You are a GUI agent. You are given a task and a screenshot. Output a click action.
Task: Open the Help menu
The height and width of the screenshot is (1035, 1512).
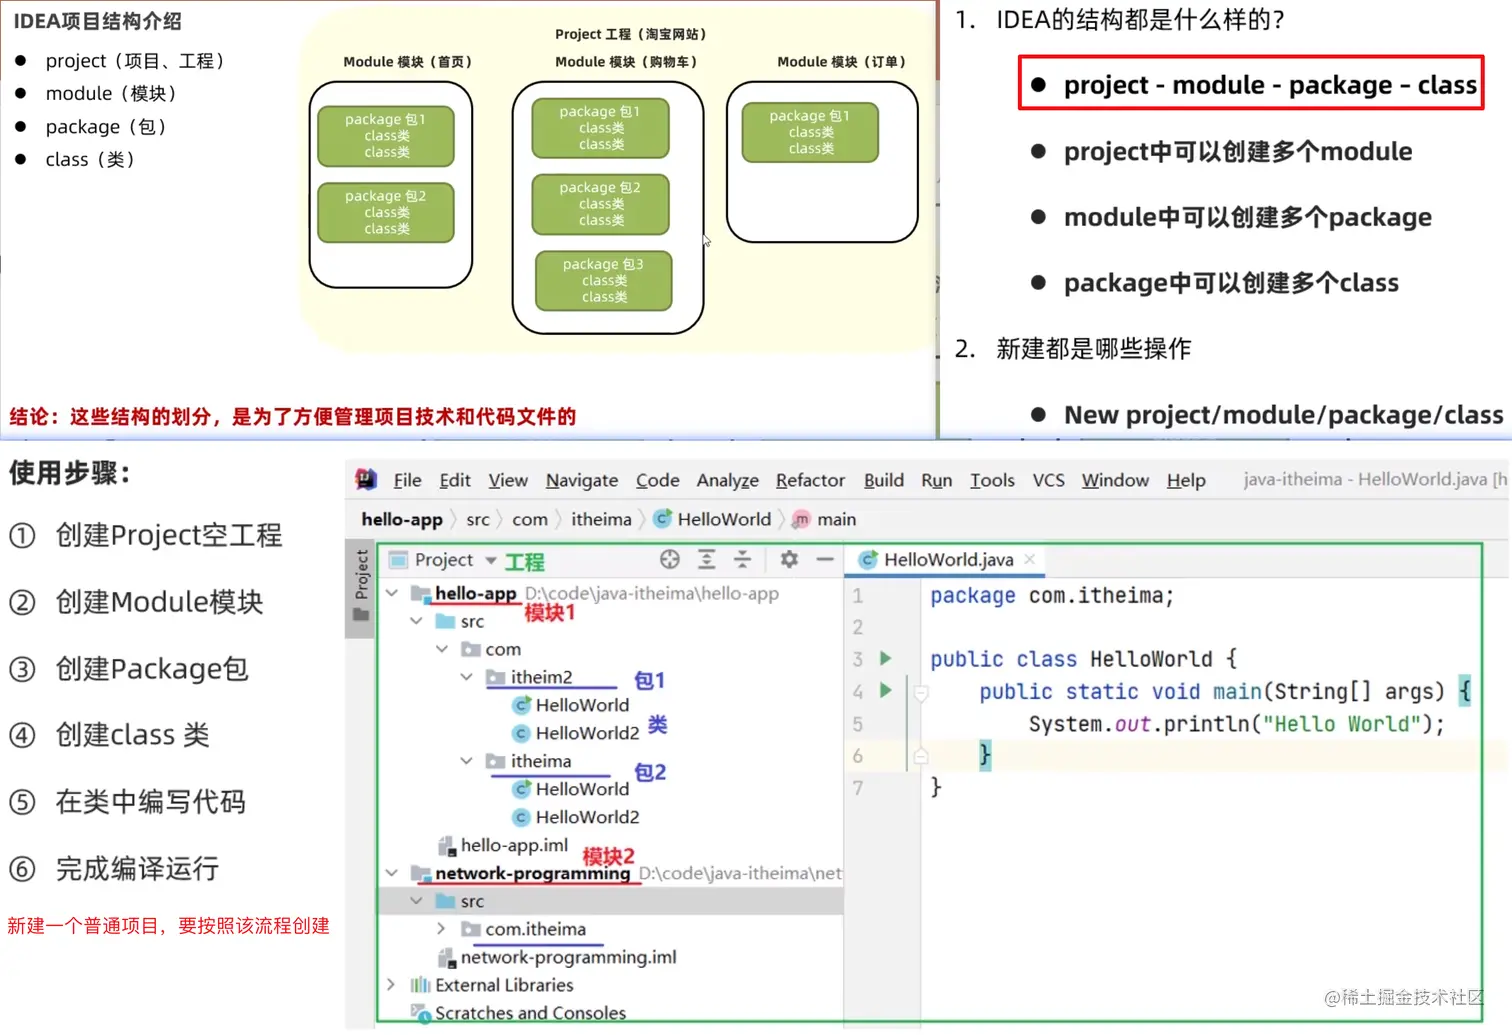point(1186,481)
